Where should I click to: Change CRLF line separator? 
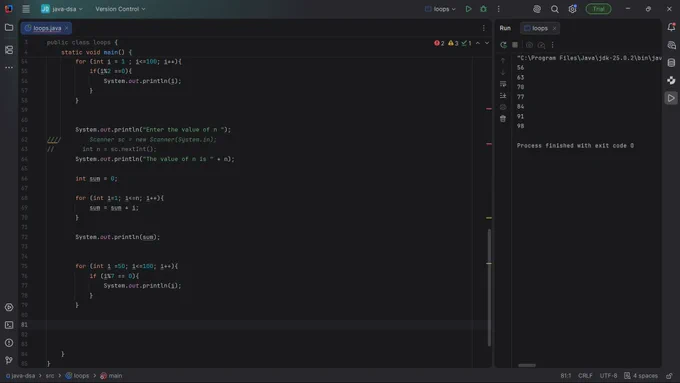[x=585, y=376]
